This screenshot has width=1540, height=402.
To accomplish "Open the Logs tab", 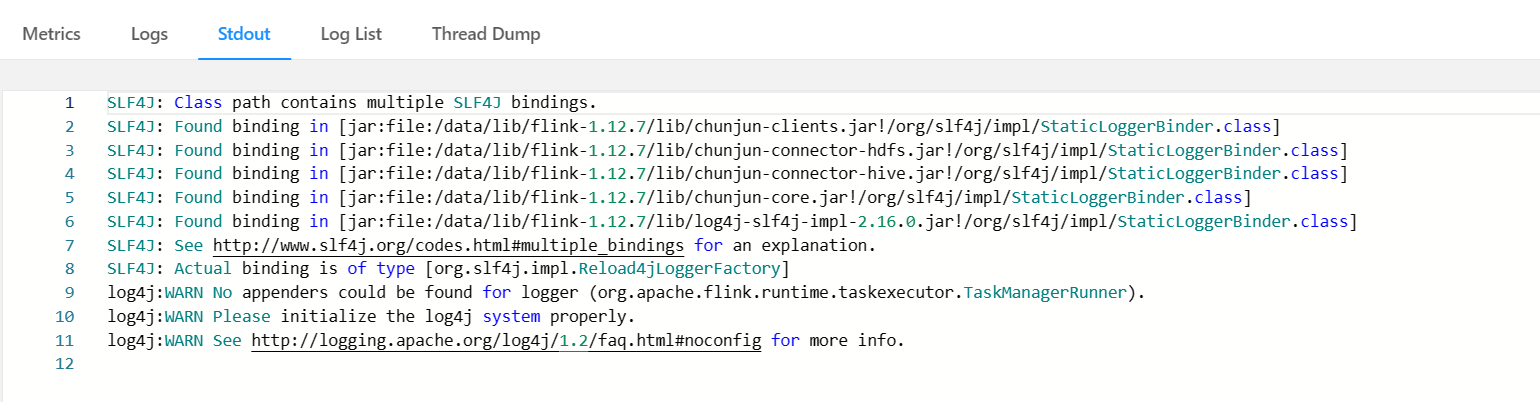I will (149, 33).
